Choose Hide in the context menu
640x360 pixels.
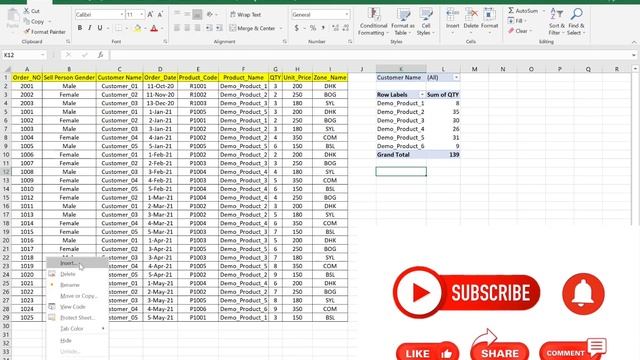[x=78, y=340]
